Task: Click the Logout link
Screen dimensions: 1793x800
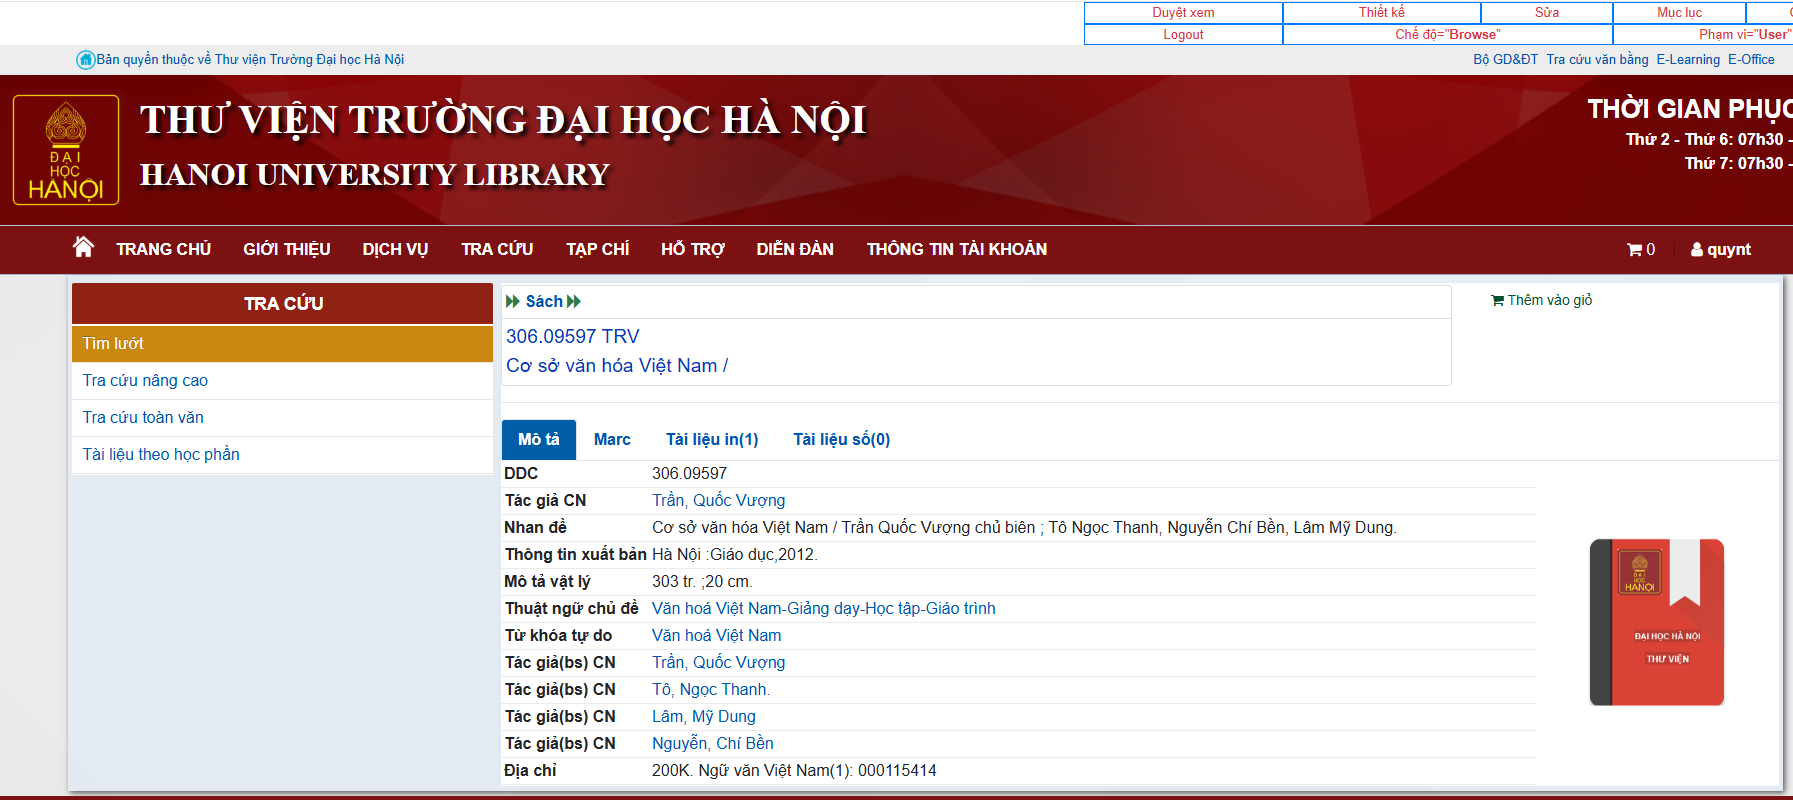Action: point(1183,35)
